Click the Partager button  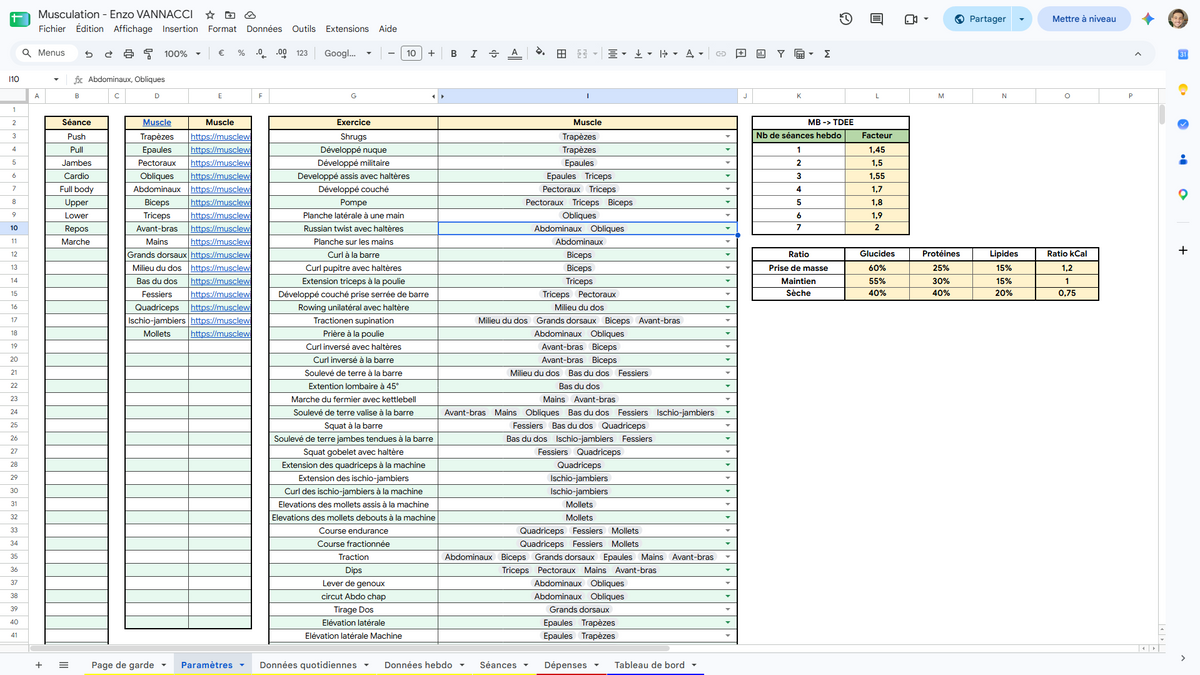[x=979, y=19]
